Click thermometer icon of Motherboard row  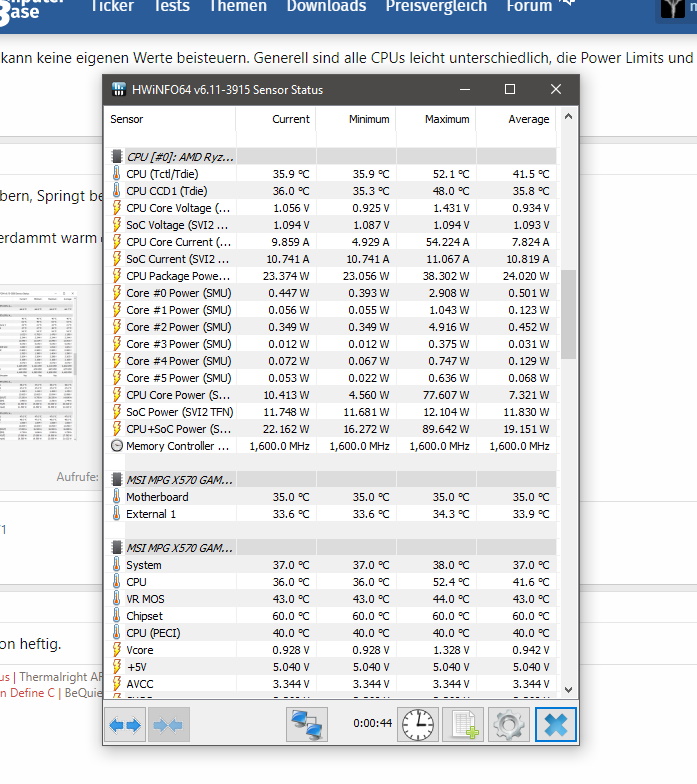(116, 496)
